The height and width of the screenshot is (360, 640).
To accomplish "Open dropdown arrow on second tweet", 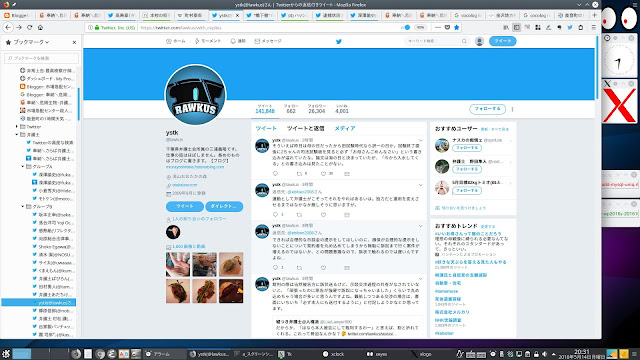I will [x=420, y=185].
